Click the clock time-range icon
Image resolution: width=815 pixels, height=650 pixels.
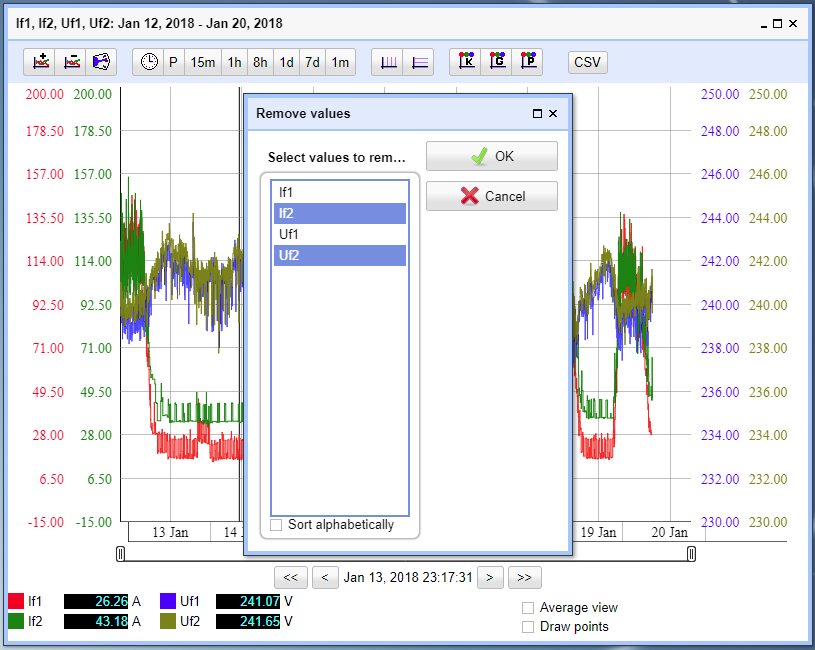click(x=149, y=62)
